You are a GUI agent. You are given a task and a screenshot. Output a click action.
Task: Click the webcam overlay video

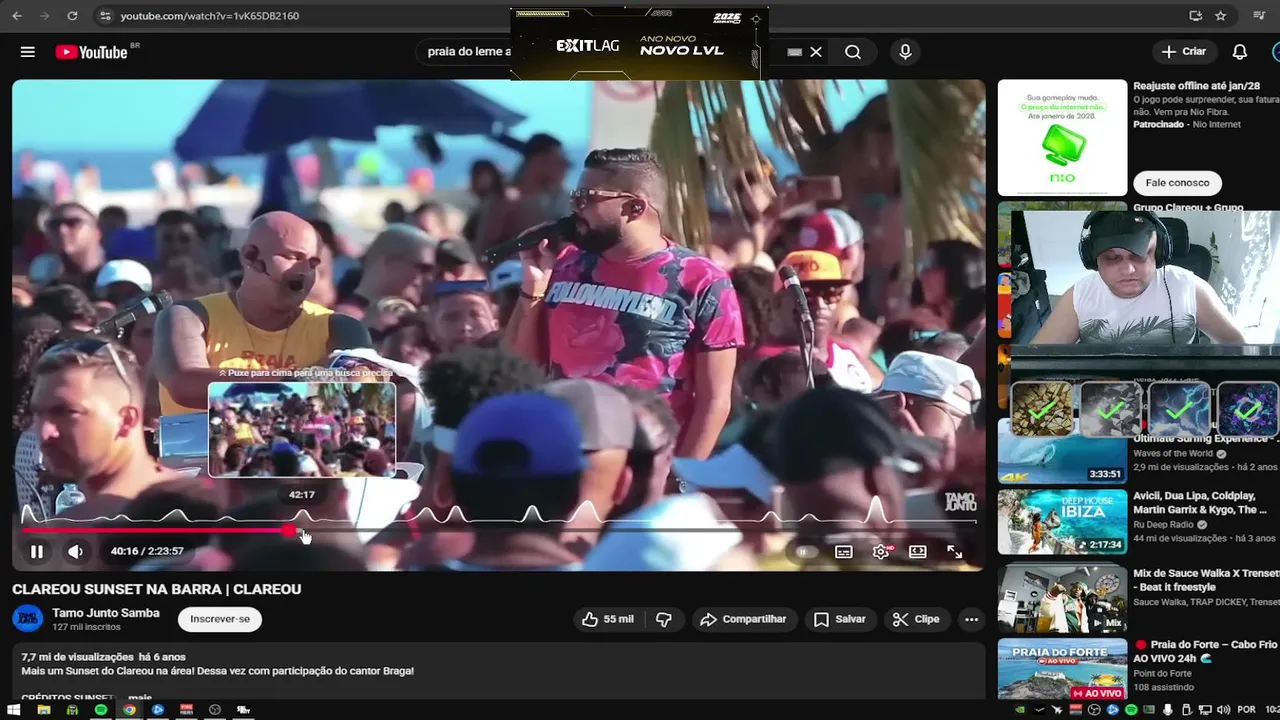1145,277
